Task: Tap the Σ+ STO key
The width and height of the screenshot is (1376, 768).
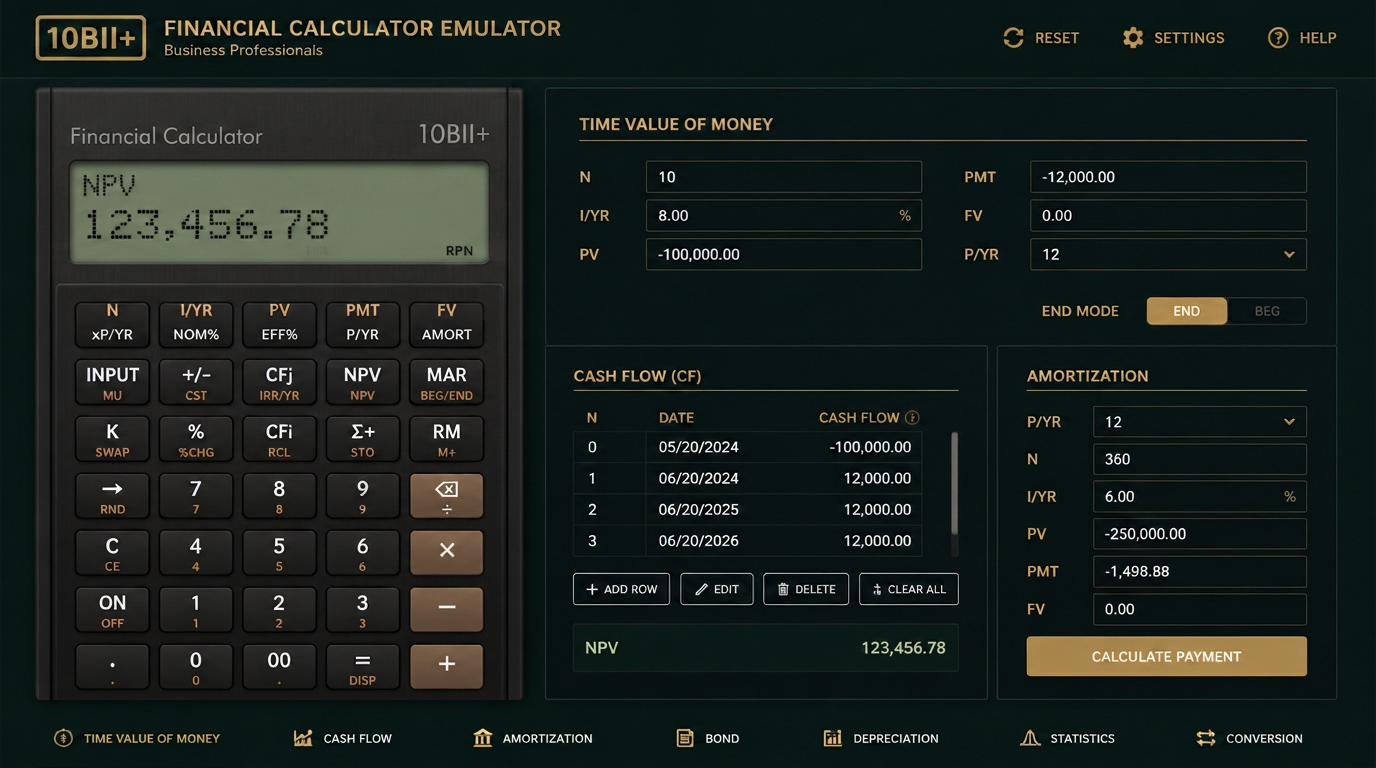Action: point(362,438)
